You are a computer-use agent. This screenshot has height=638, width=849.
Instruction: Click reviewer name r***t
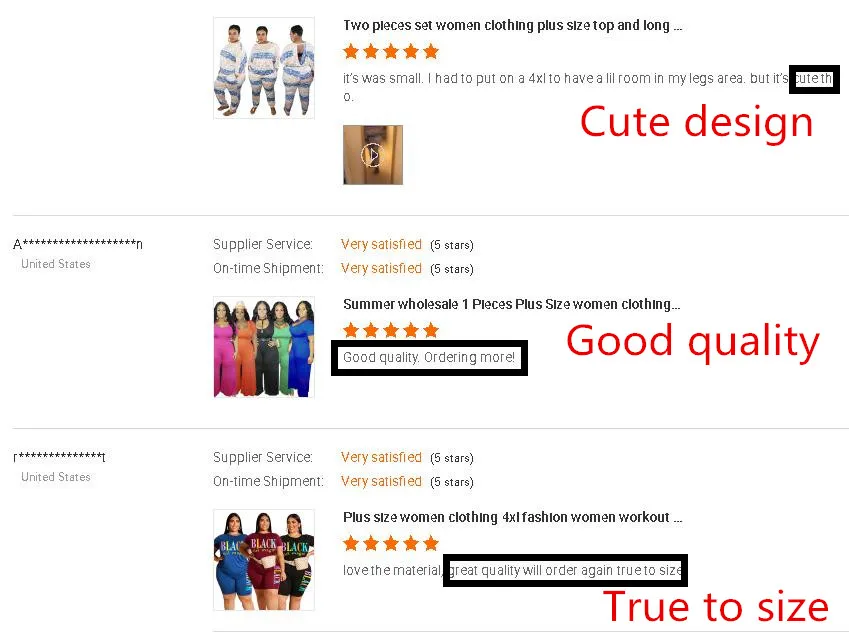tap(60, 457)
